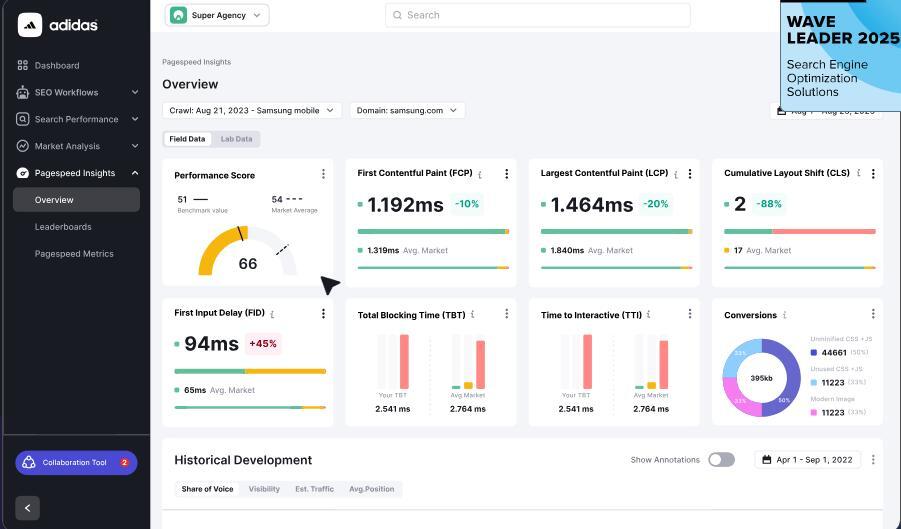
Task: Click the Dashboard grid icon in sidebar
Action: point(23,66)
